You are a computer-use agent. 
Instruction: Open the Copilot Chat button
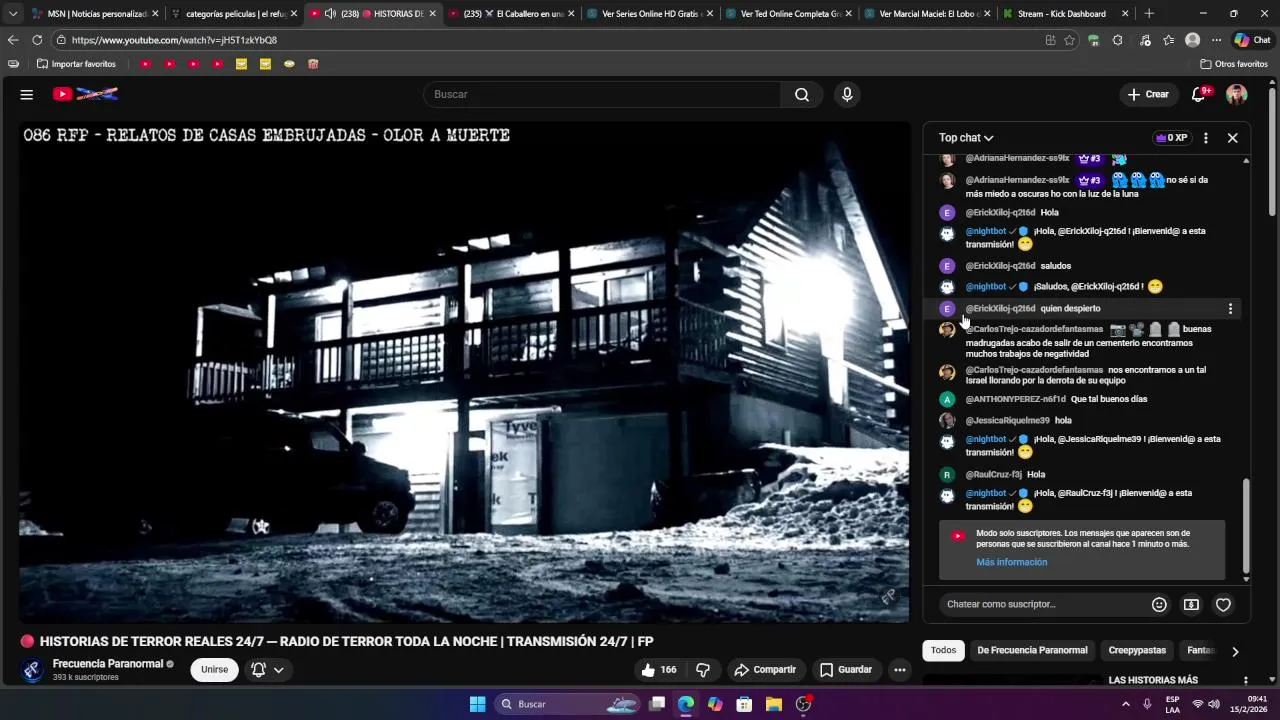(1253, 40)
